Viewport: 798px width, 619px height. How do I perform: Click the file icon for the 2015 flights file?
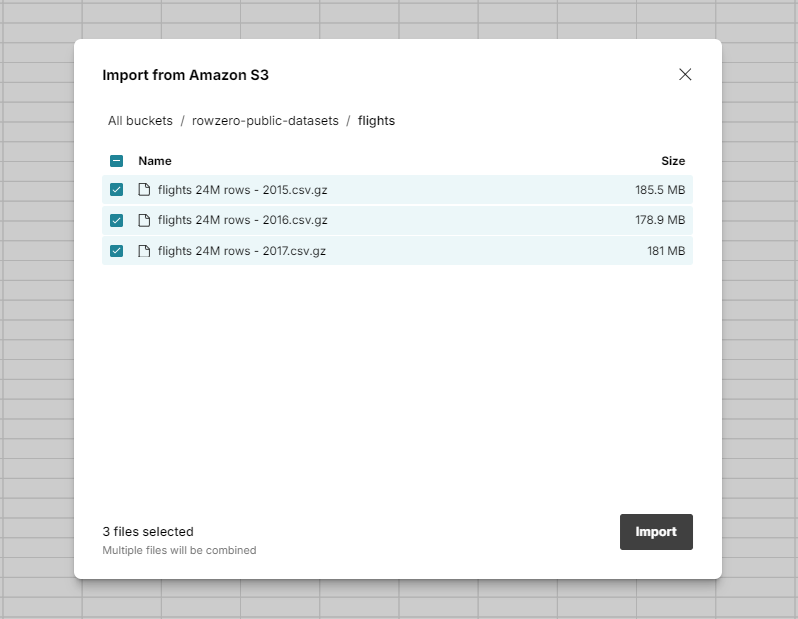pyautogui.click(x=143, y=190)
